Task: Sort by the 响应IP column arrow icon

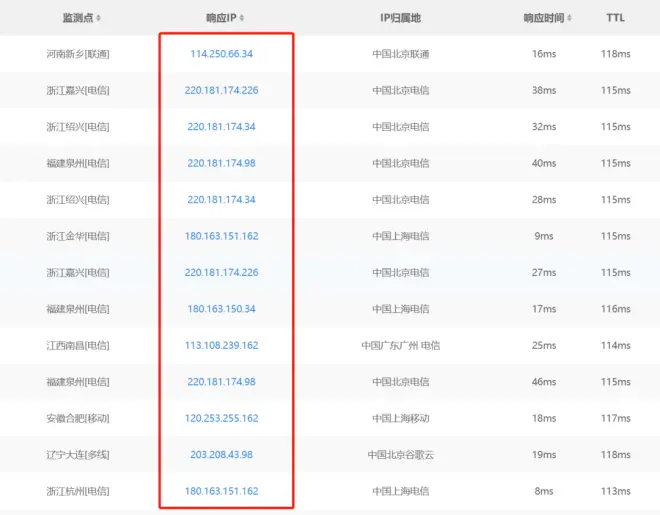Action: click(x=242, y=18)
